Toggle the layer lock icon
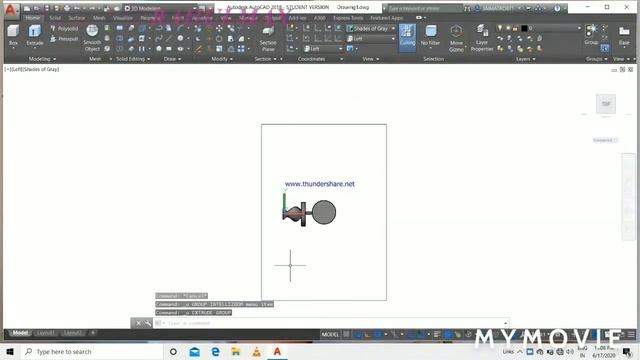640x360 pixels. click(516, 28)
